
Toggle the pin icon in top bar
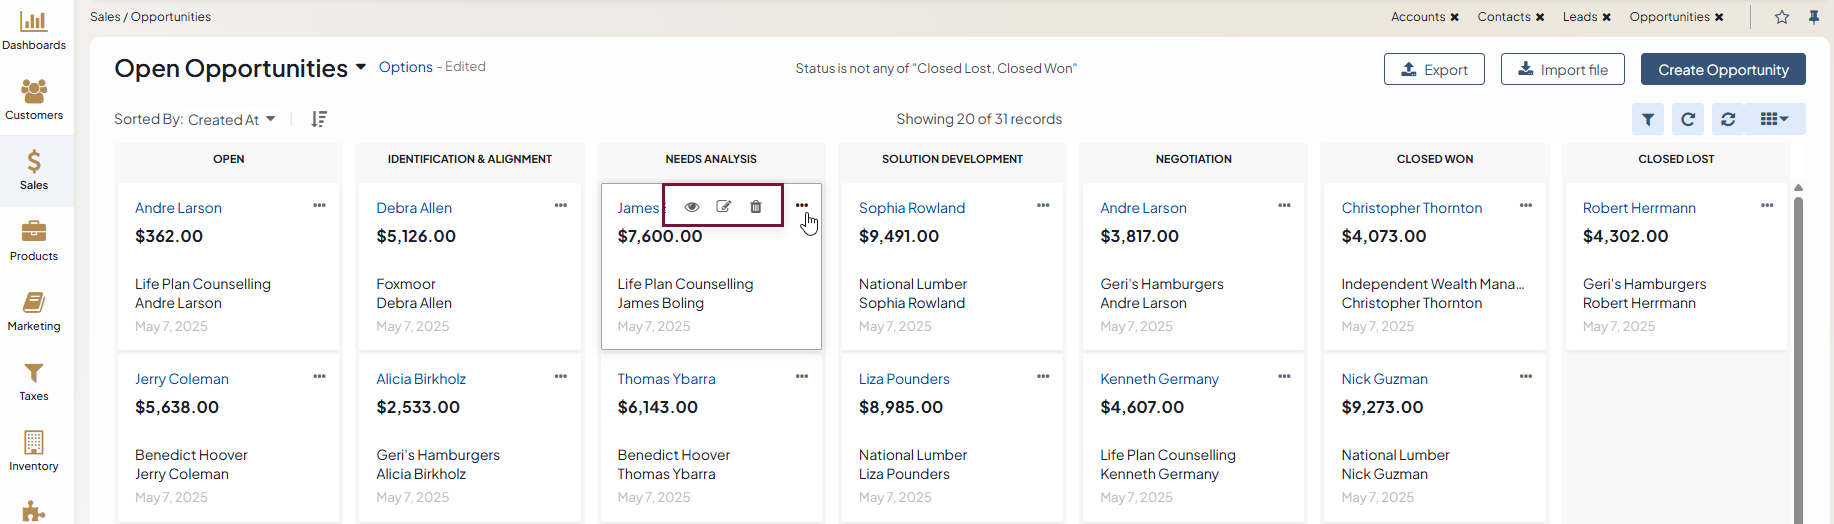(x=1814, y=17)
